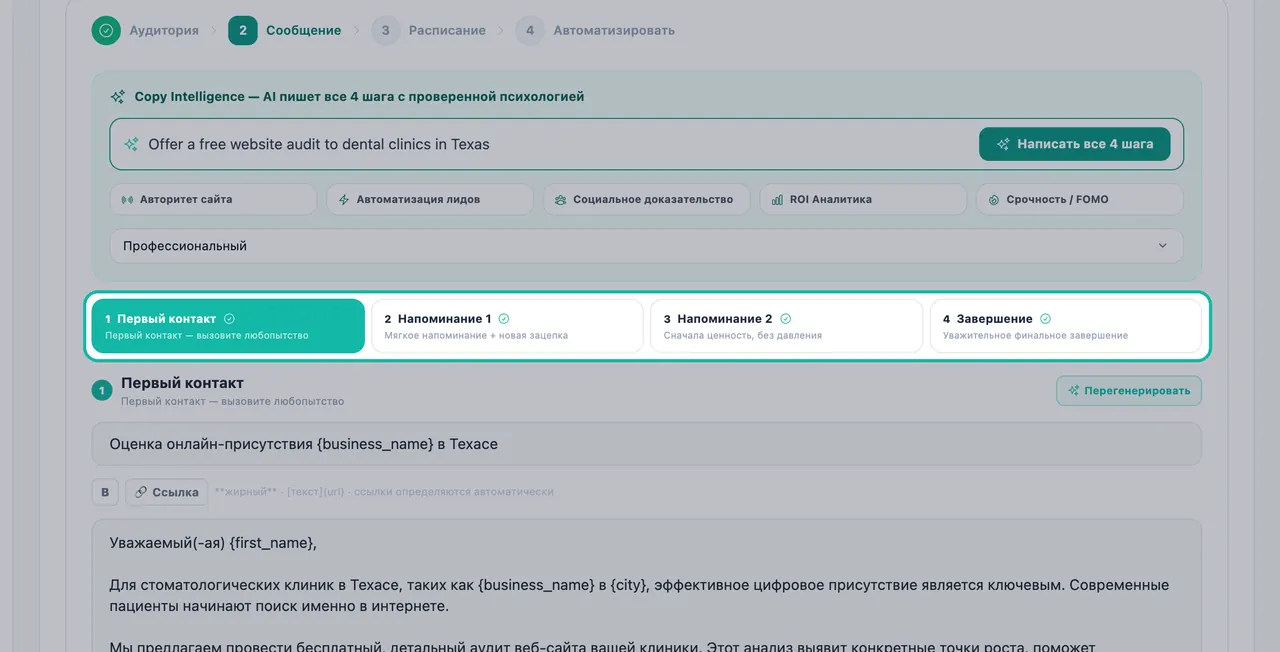Click the subtitle Уважительное финальное завершение
1280x652 pixels.
(1035, 336)
